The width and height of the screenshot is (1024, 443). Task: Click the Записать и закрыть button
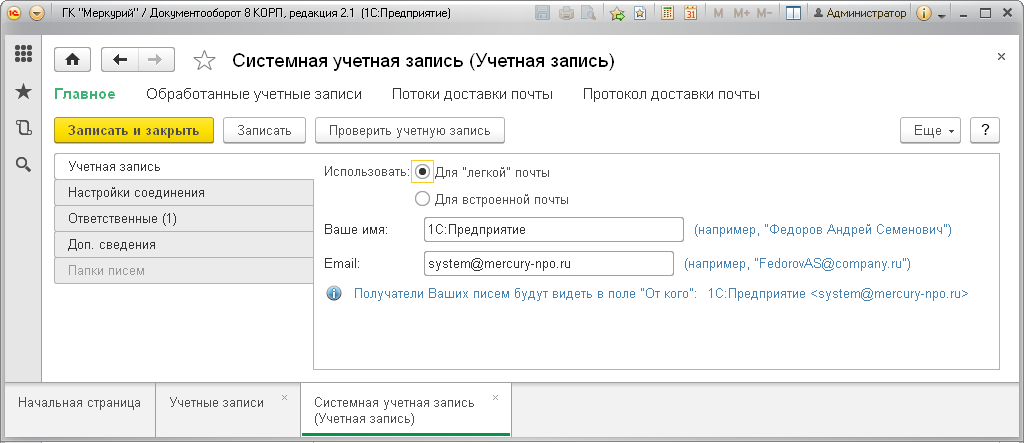pos(134,130)
